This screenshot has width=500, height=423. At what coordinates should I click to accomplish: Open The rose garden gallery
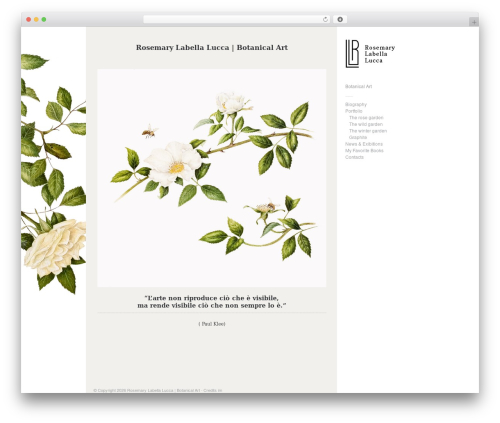(366, 118)
